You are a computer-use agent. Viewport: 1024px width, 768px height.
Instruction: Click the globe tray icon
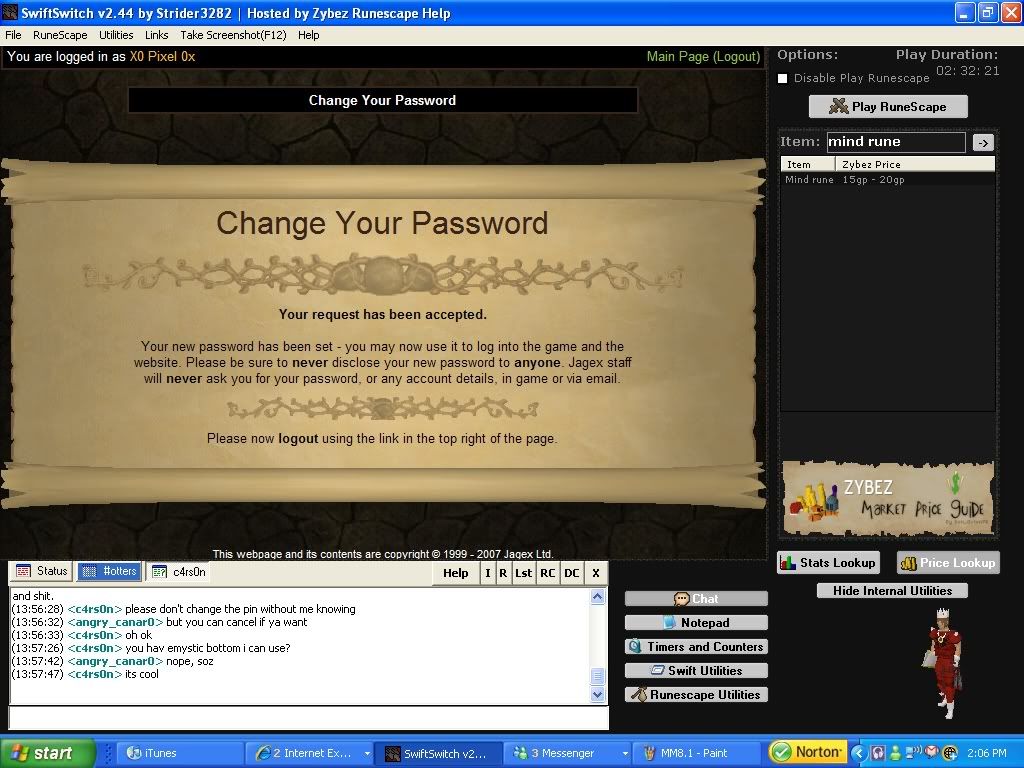(x=950, y=754)
